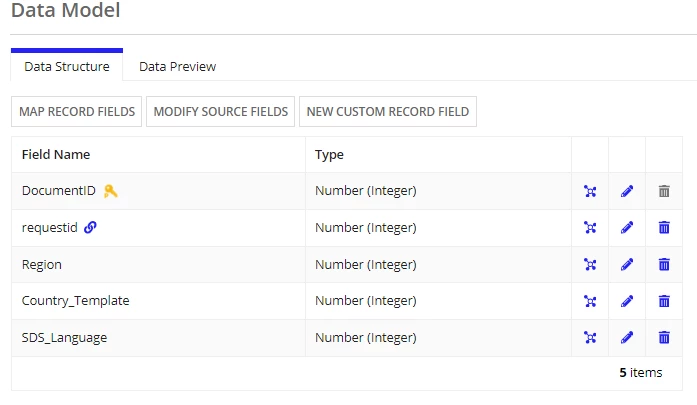This screenshot has height=405, width=697.
Task: Switch to the Data Preview tab
Action: tap(177, 67)
